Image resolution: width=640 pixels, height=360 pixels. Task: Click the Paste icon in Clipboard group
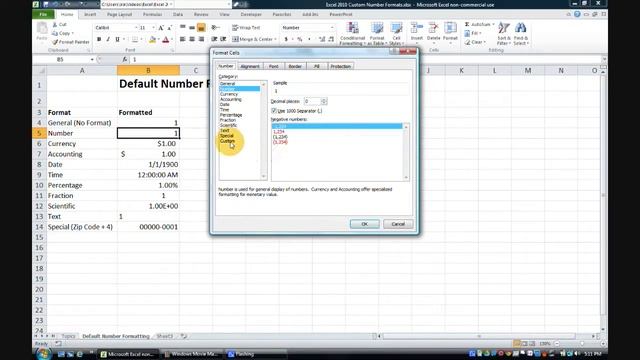point(42,29)
